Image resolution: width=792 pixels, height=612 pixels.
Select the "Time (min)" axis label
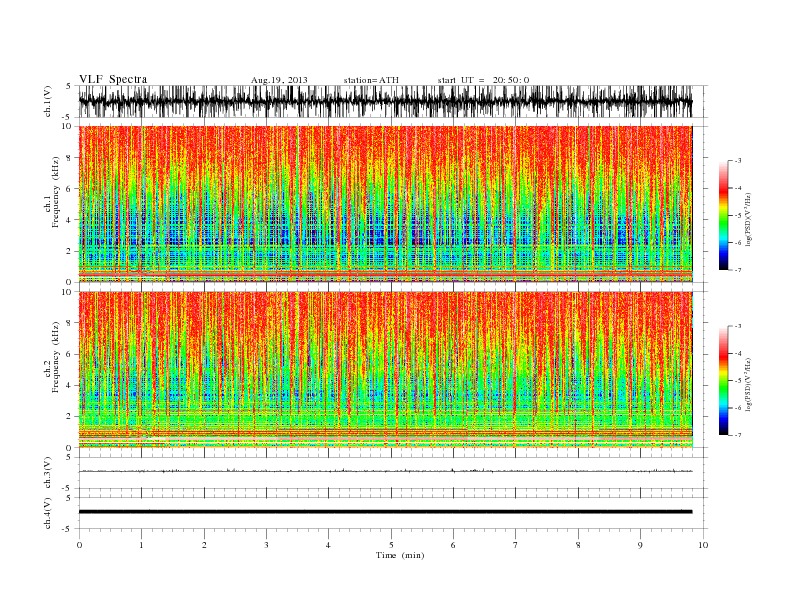point(400,555)
